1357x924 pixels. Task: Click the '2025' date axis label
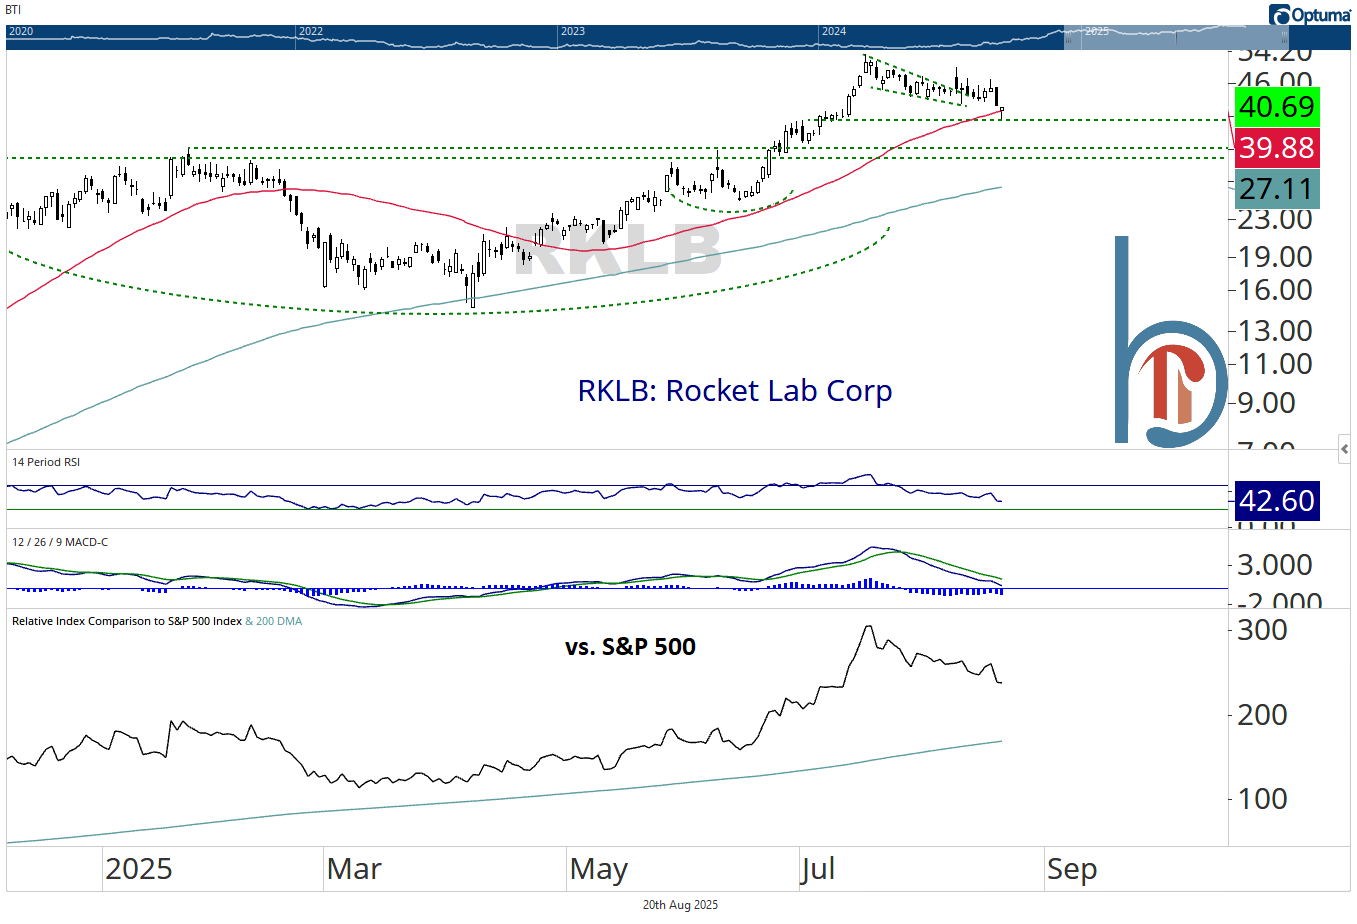coord(139,869)
